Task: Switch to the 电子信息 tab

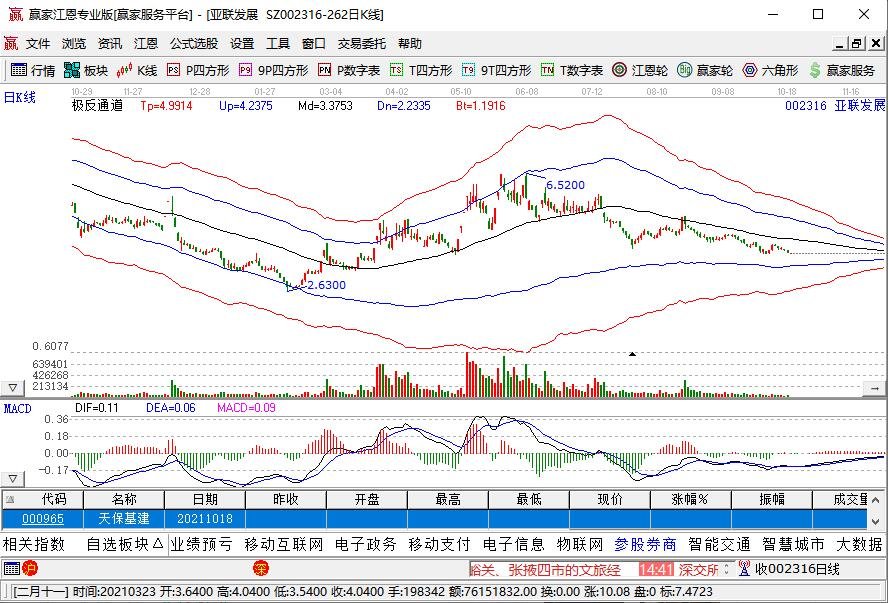Action: tap(514, 544)
